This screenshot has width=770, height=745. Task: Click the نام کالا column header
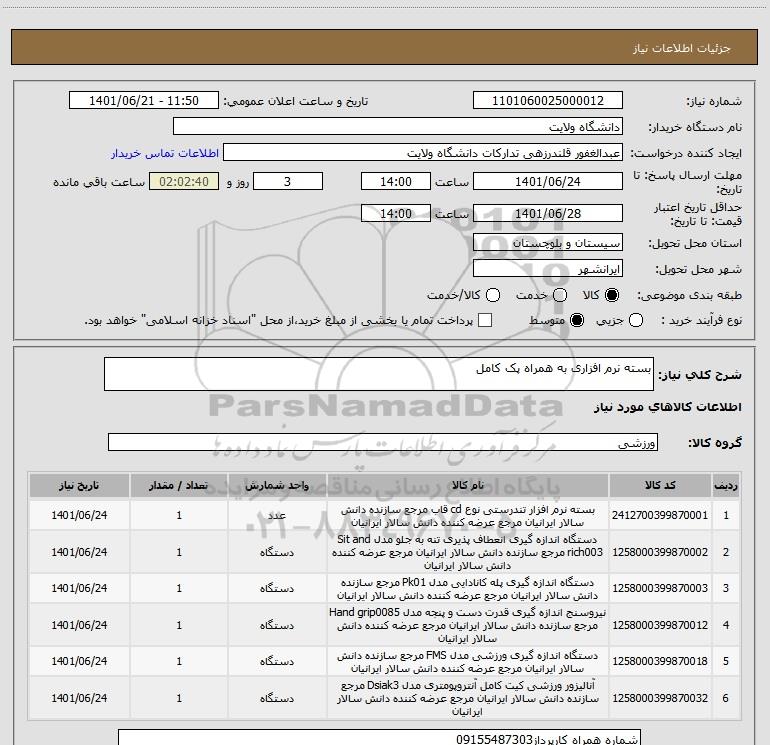[x=468, y=486]
